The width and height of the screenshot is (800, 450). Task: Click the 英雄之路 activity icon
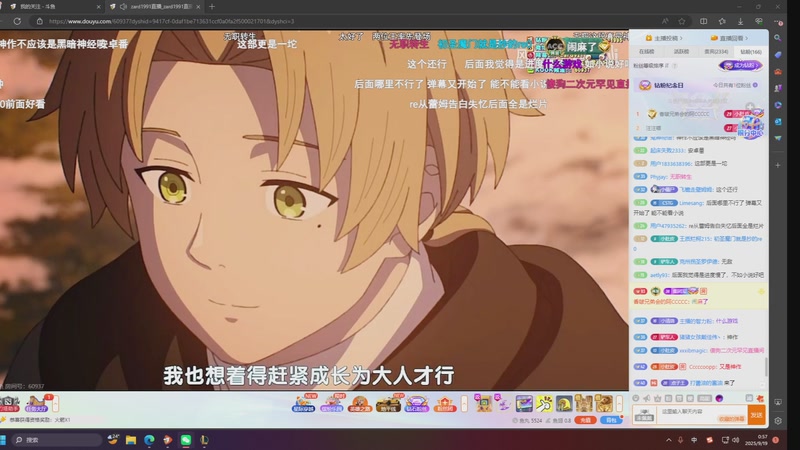pyautogui.click(x=360, y=404)
